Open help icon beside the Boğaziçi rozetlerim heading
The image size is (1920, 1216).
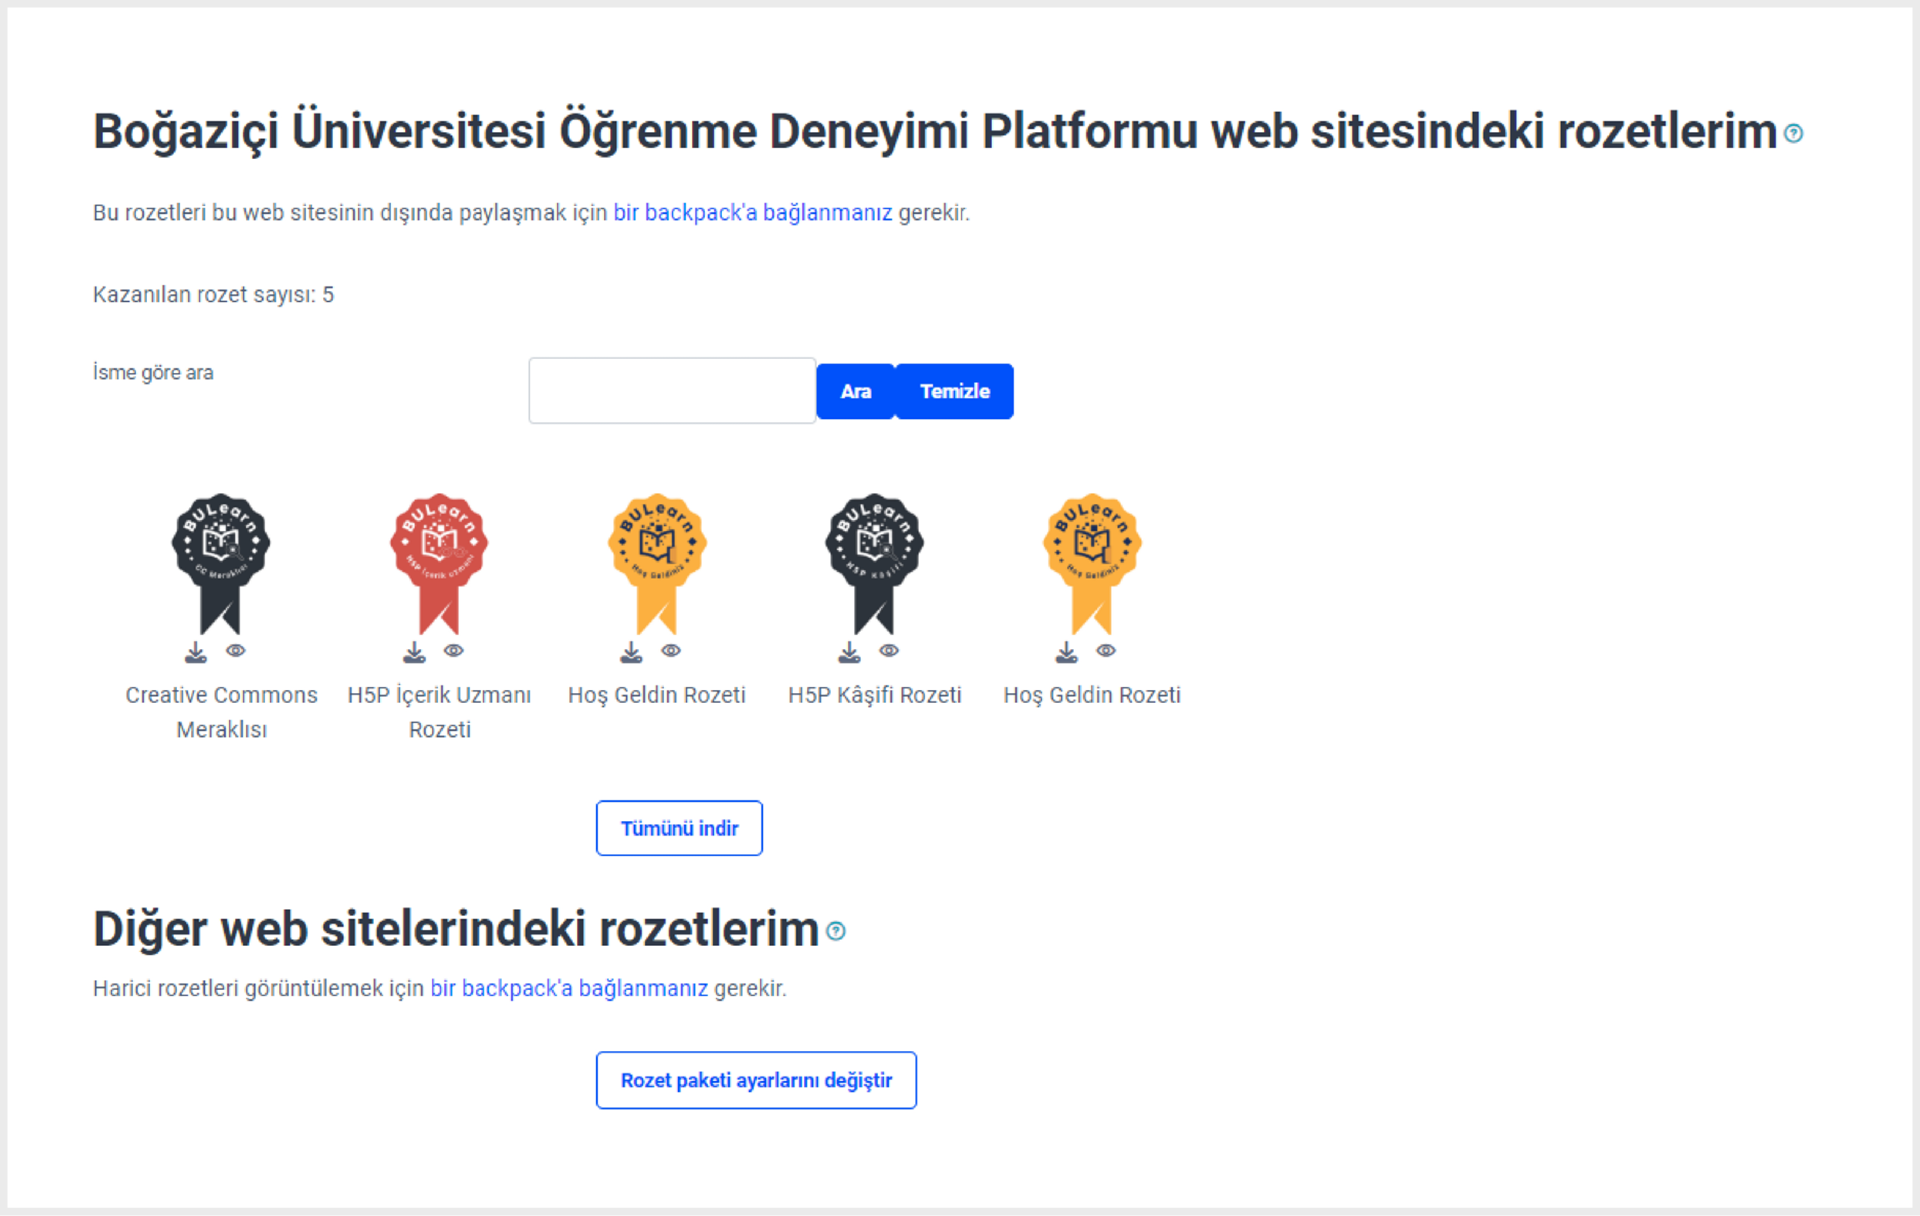click(x=1793, y=134)
